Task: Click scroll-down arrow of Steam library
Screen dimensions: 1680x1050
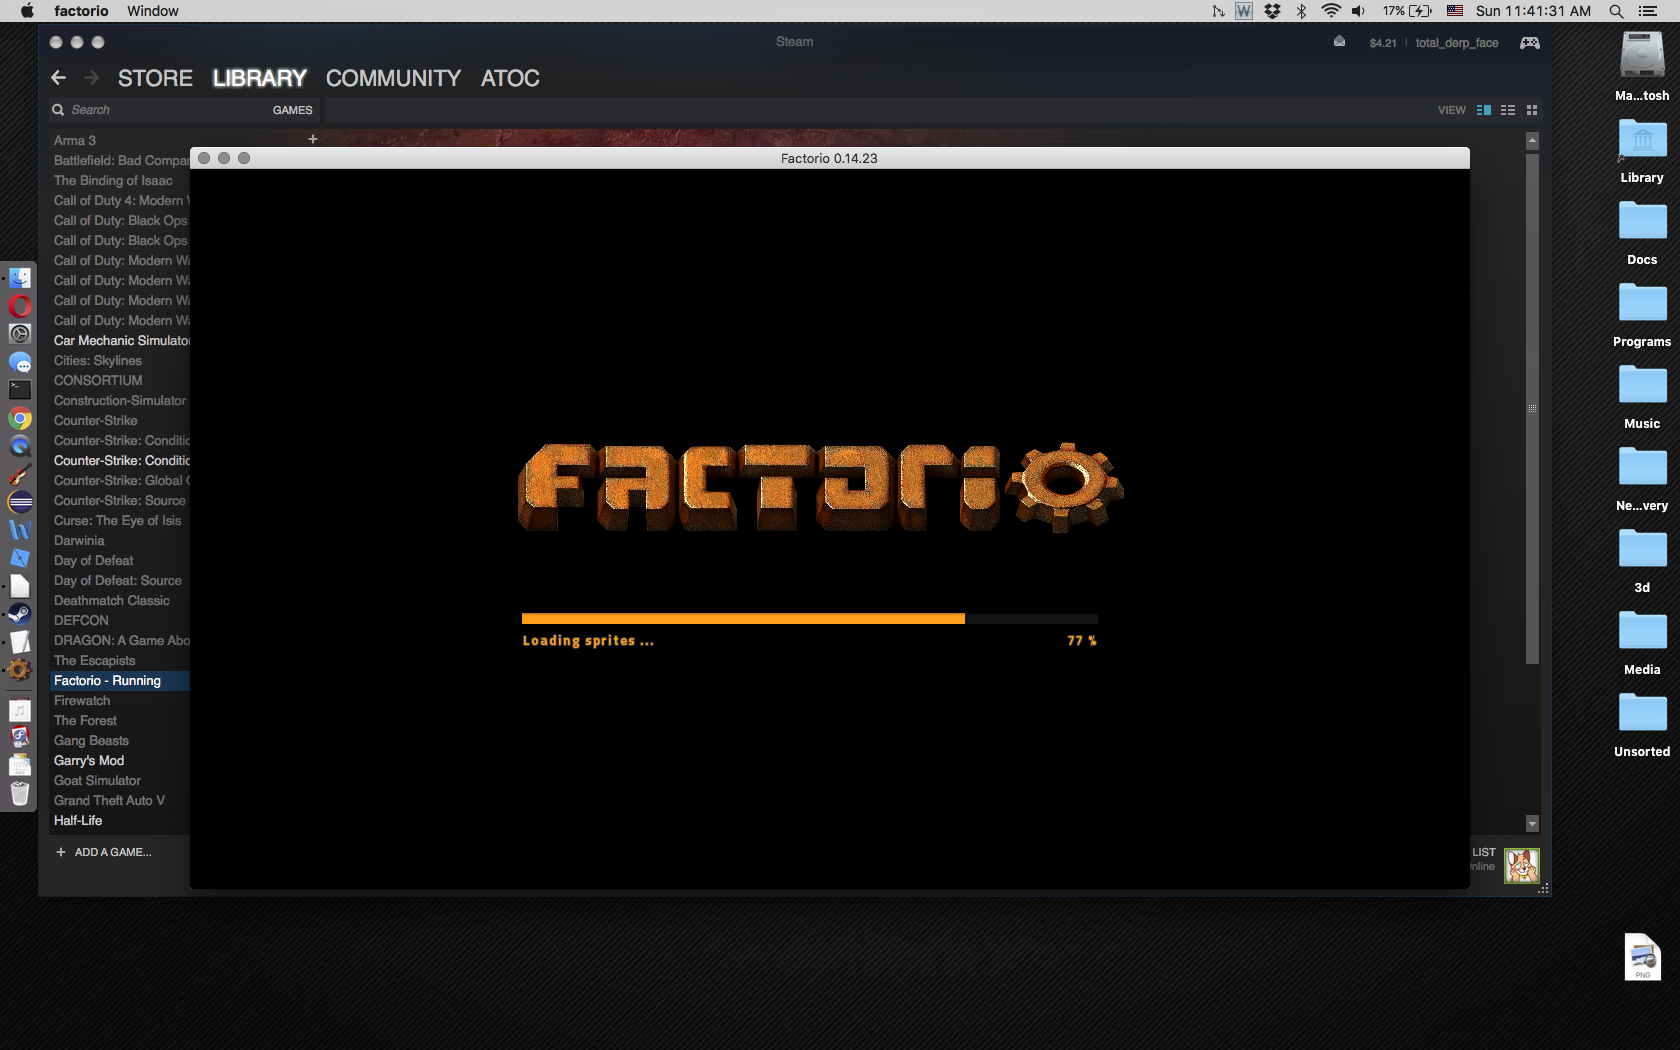Action: pos(1532,824)
